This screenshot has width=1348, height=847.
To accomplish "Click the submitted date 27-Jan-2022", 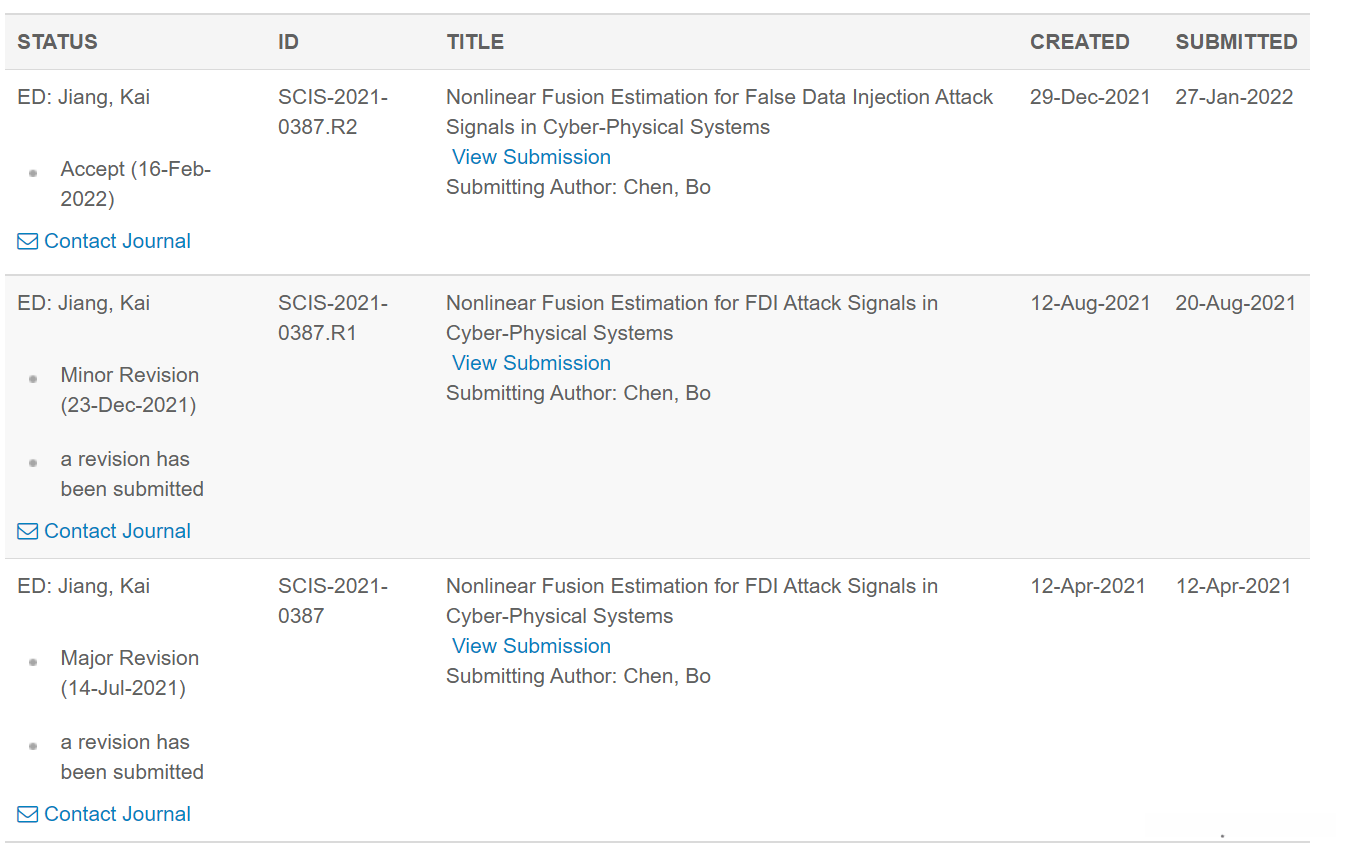I will [x=1234, y=97].
